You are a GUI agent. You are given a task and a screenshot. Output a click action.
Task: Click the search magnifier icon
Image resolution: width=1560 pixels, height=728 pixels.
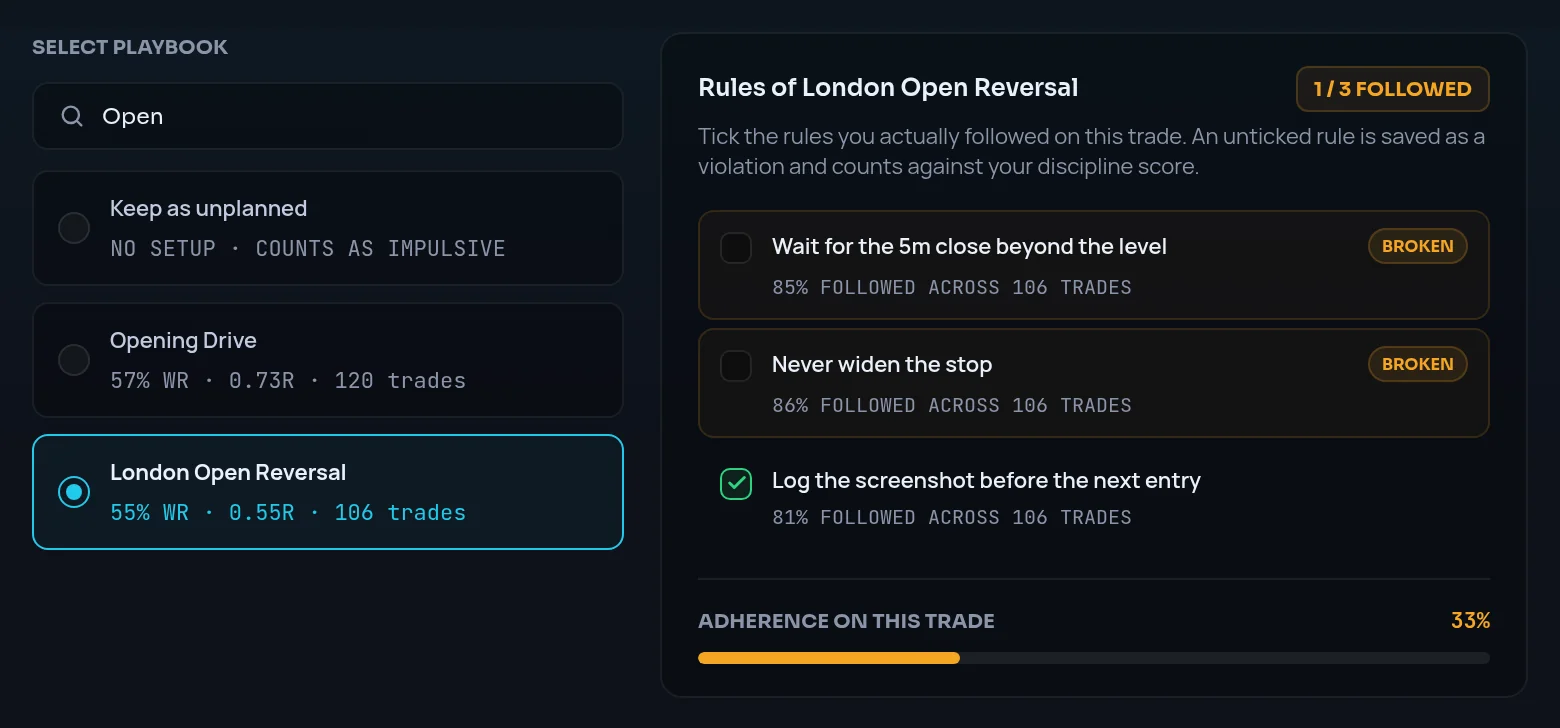[72, 116]
